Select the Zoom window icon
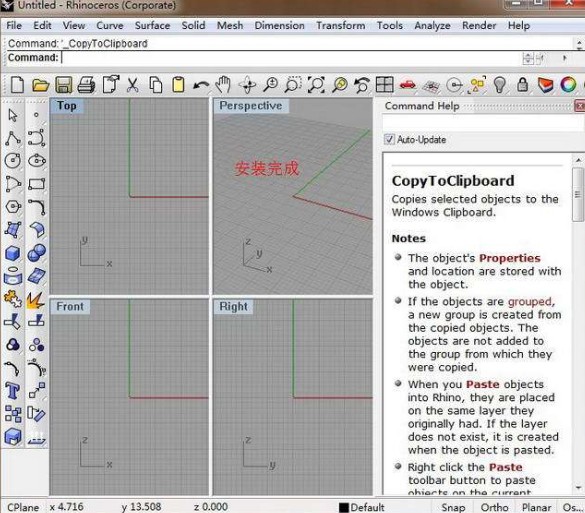This screenshot has height=513, width=585. pyautogui.click(x=293, y=85)
